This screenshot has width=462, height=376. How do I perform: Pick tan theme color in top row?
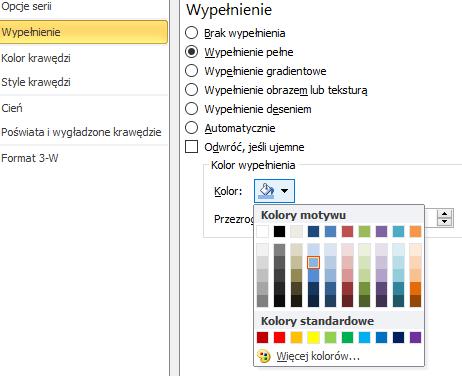click(x=297, y=231)
